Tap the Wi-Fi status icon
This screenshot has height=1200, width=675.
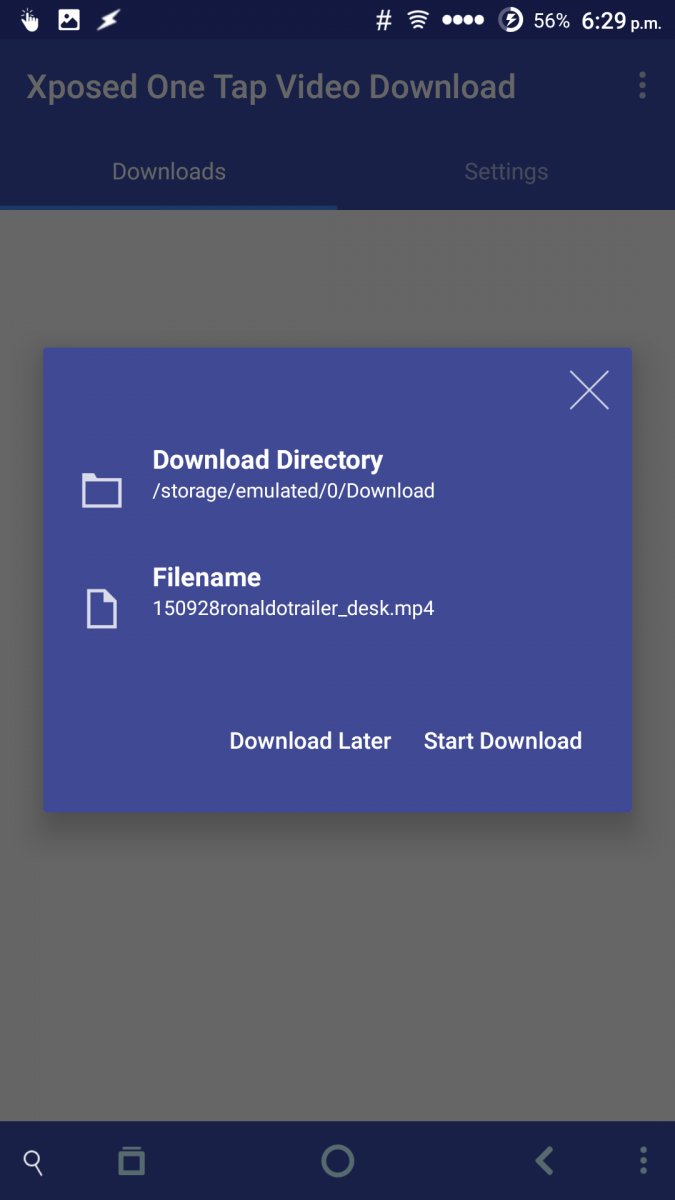pos(418,20)
